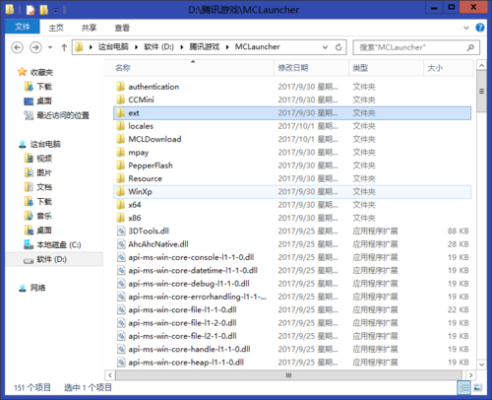The width and height of the screenshot is (492, 400).
Task: Open 文档 folder in the sidebar
Action: click(x=44, y=187)
